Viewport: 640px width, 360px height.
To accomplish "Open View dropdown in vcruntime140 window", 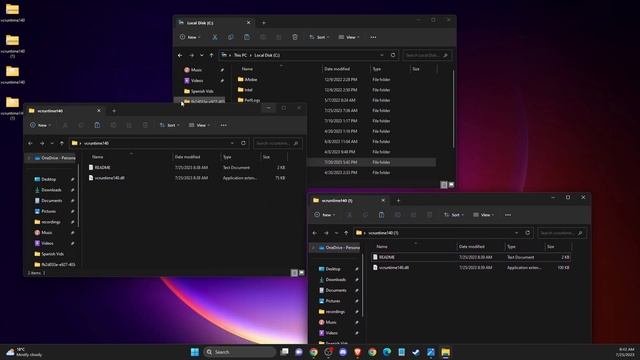I will (x=199, y=125).
